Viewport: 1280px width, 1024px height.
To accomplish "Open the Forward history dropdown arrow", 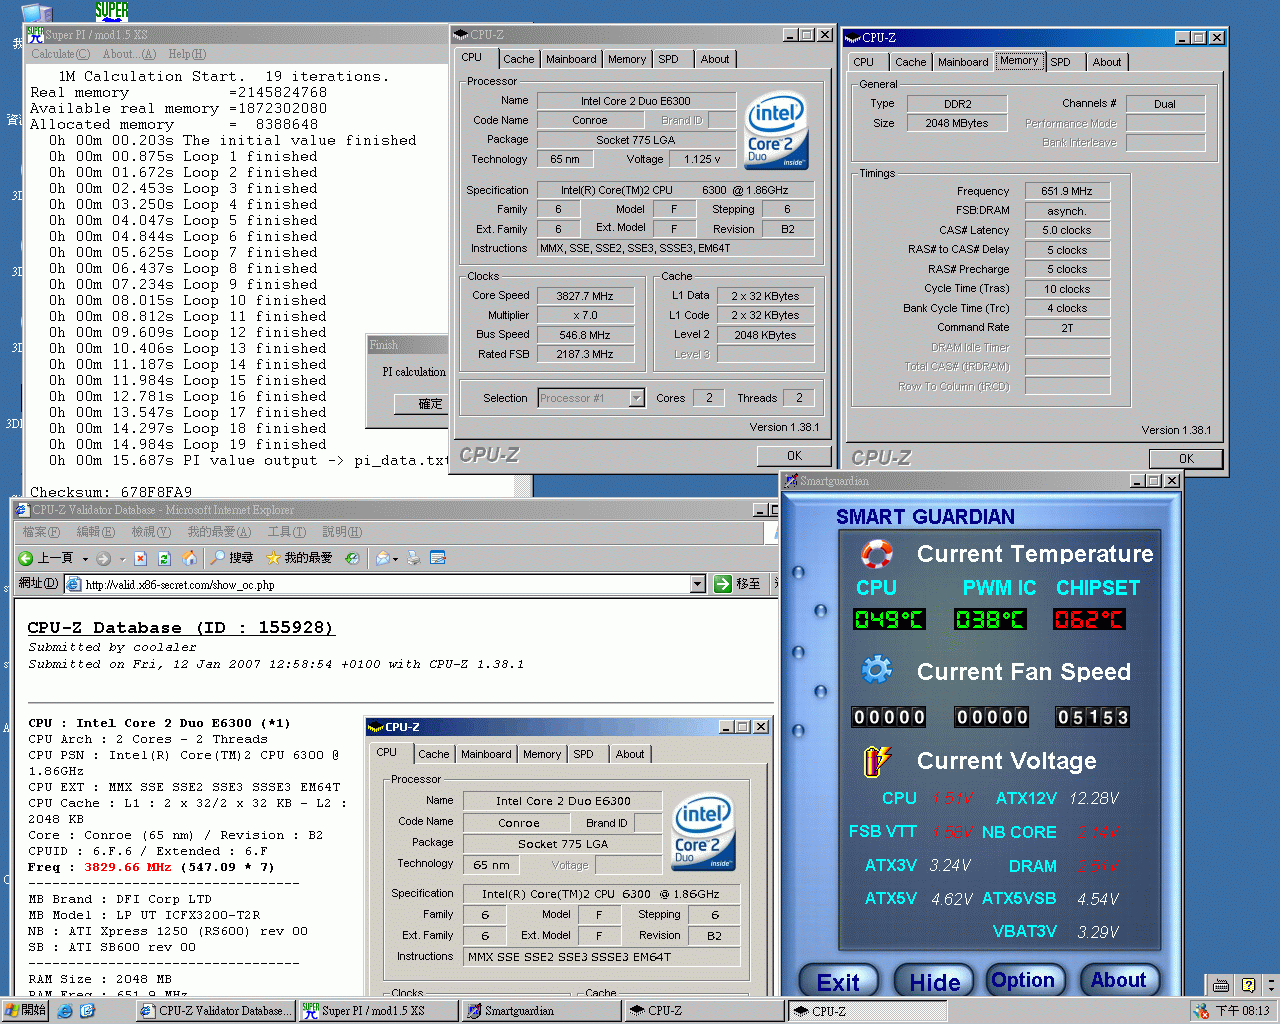I will (x=122, y=559).
